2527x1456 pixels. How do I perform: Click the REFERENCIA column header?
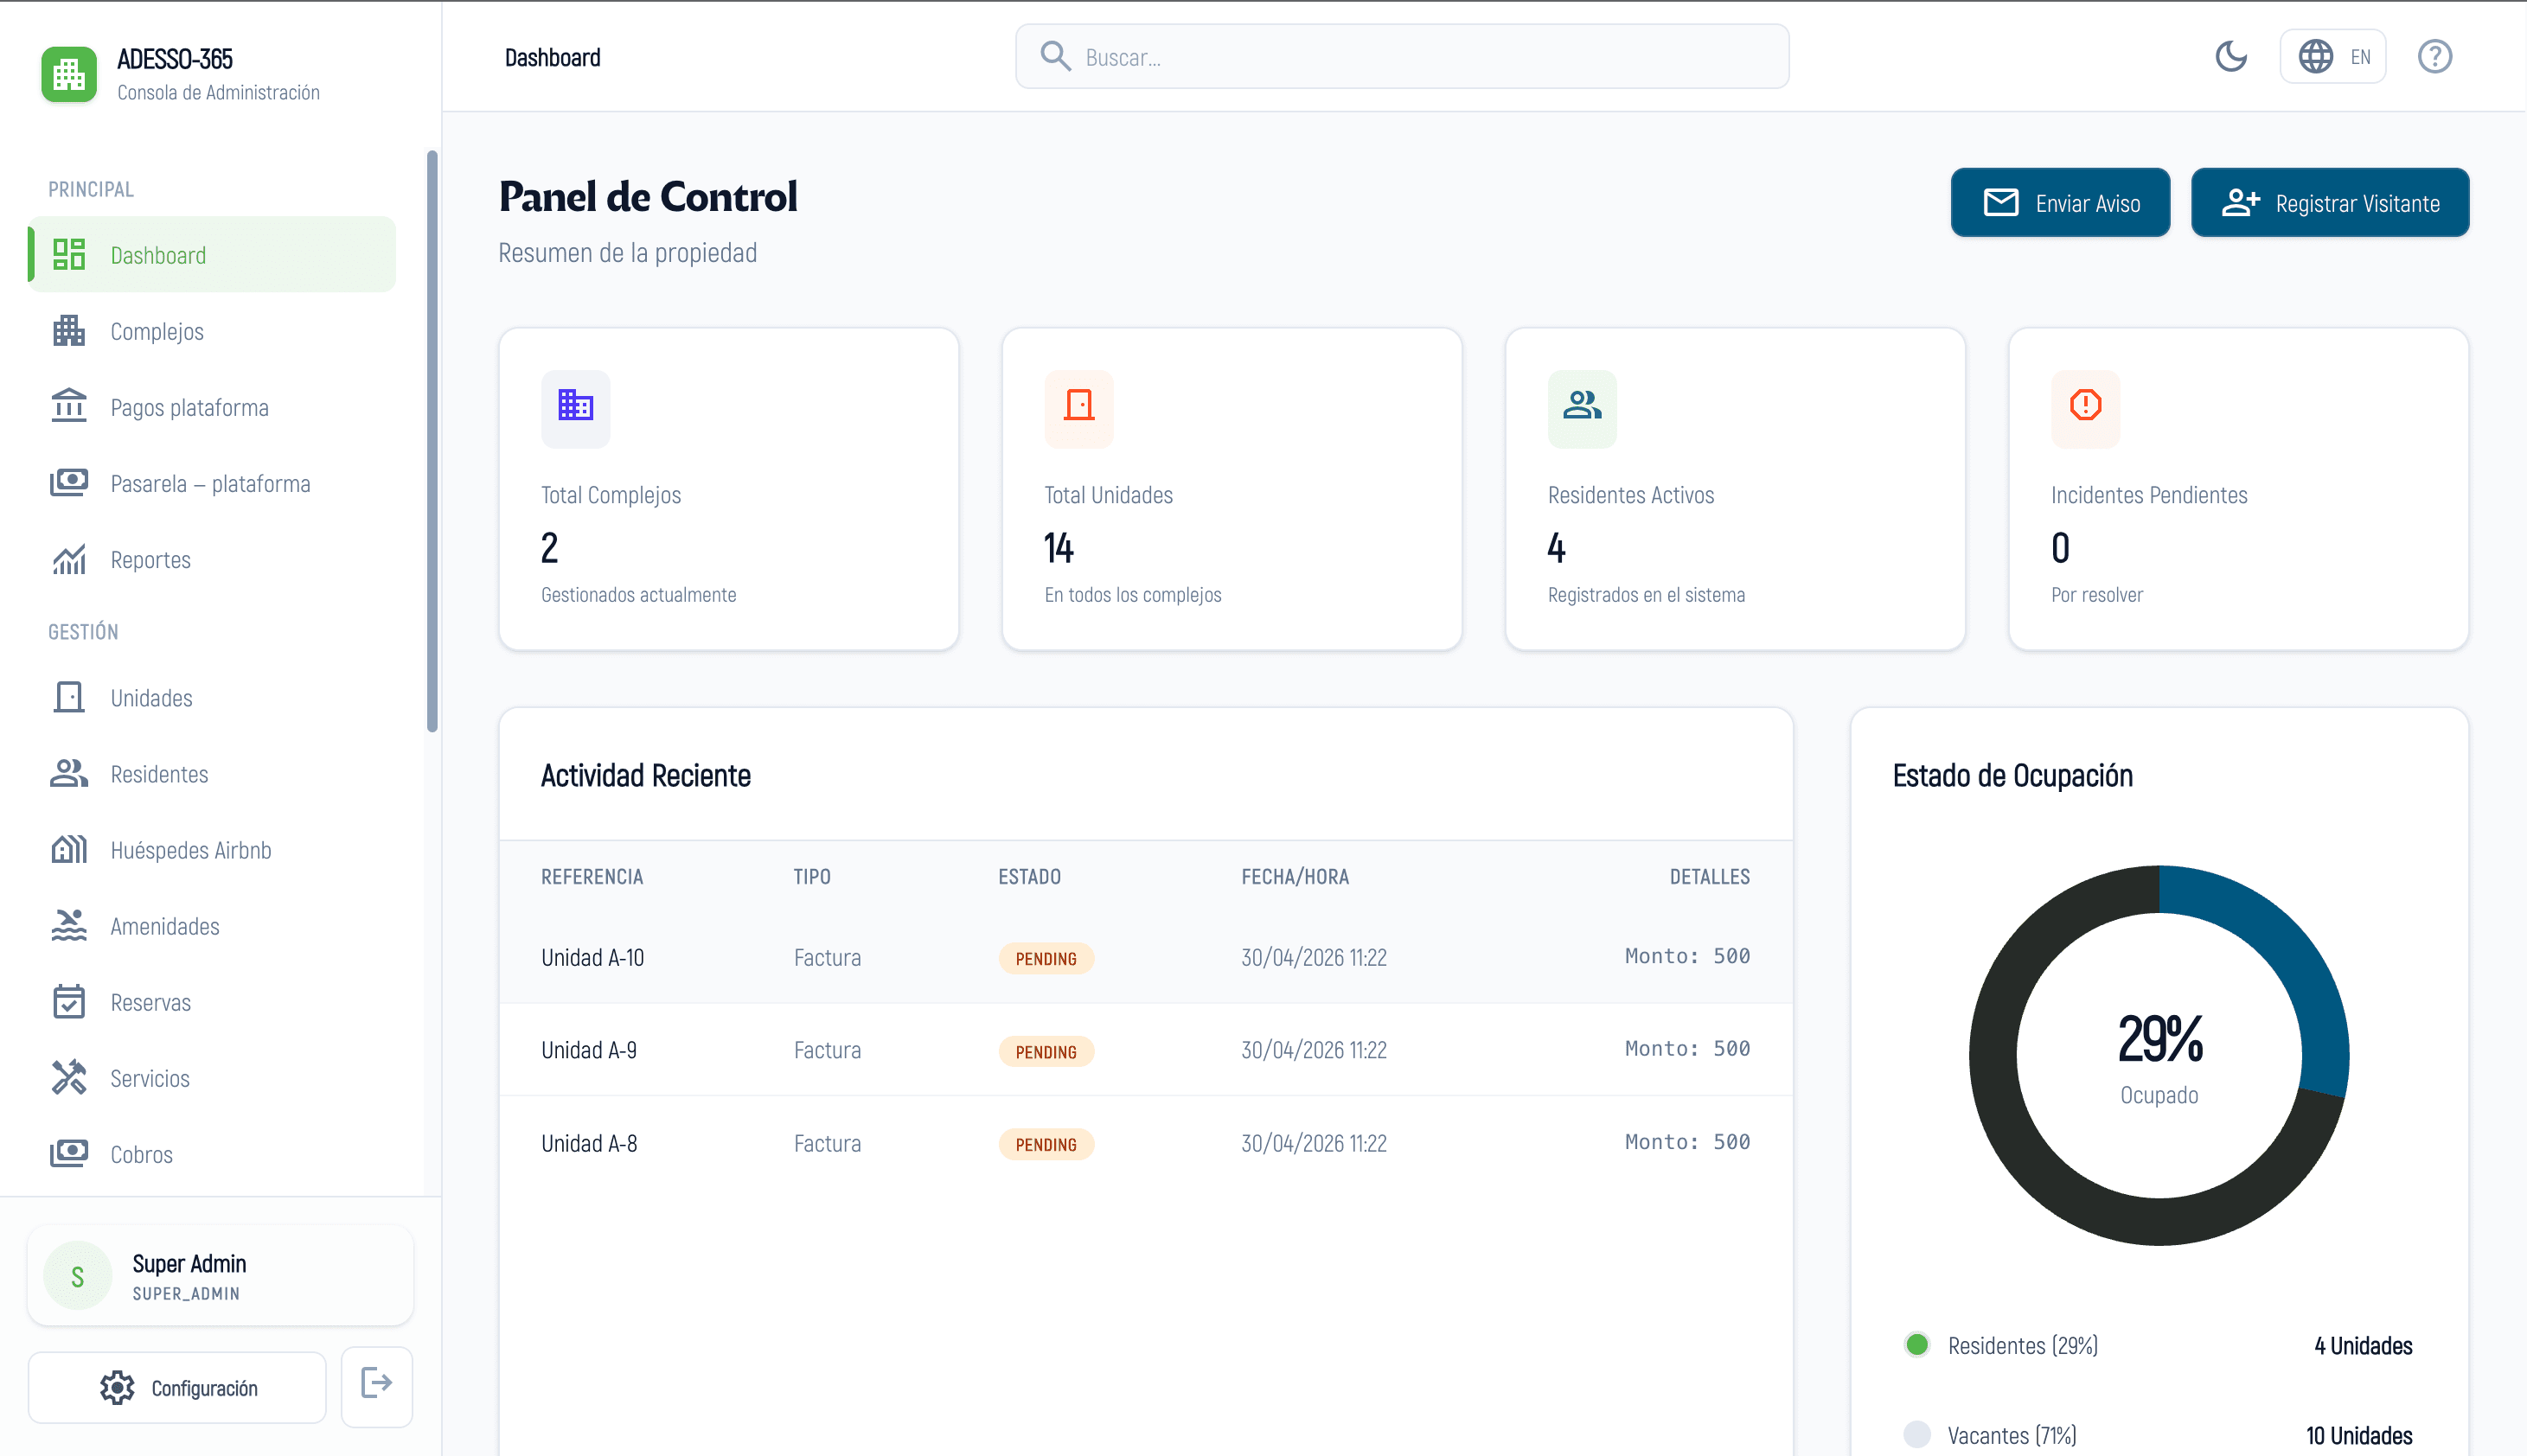click(x=592, y=877)
